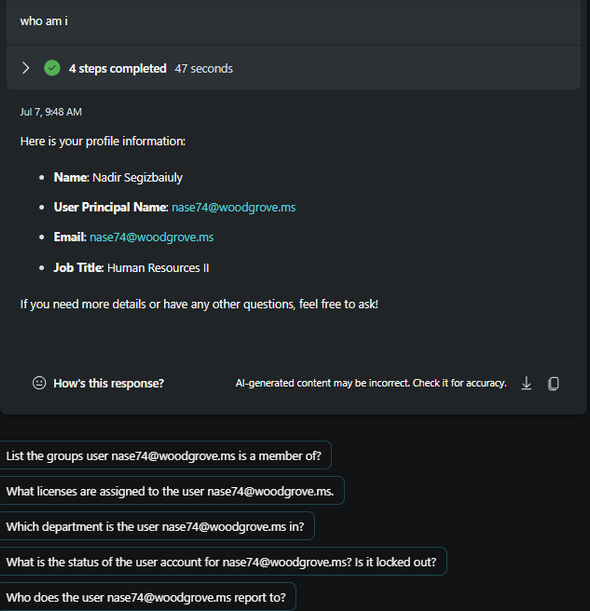Download the response with the arrow icon
Image resolution: width=590 pixels, height=611 pixels.
[x=526, y=383]
